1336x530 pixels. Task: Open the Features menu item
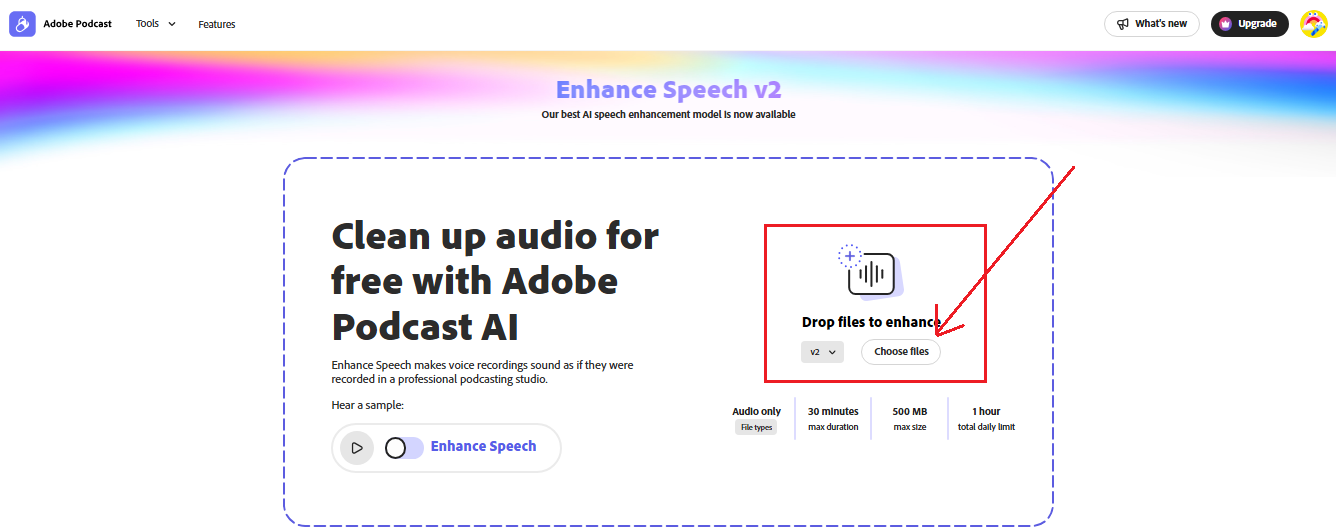point(217,24)
